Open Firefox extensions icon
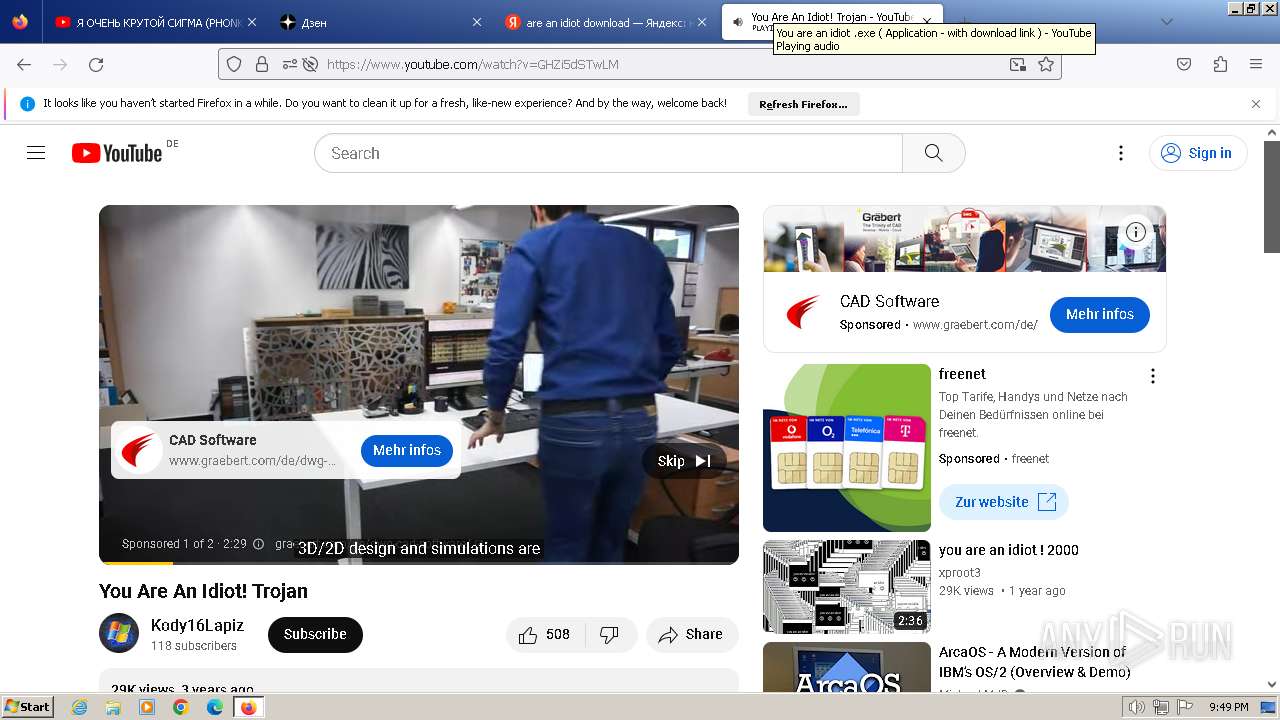Screen dimensions: 1280x720 point(1220,64)
